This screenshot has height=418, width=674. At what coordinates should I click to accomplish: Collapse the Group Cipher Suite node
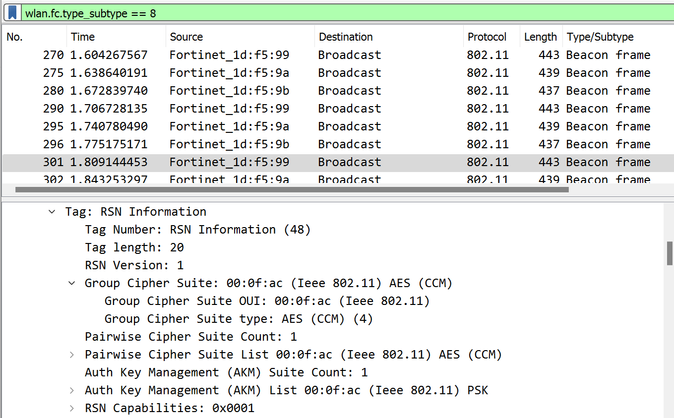[71, 283]
